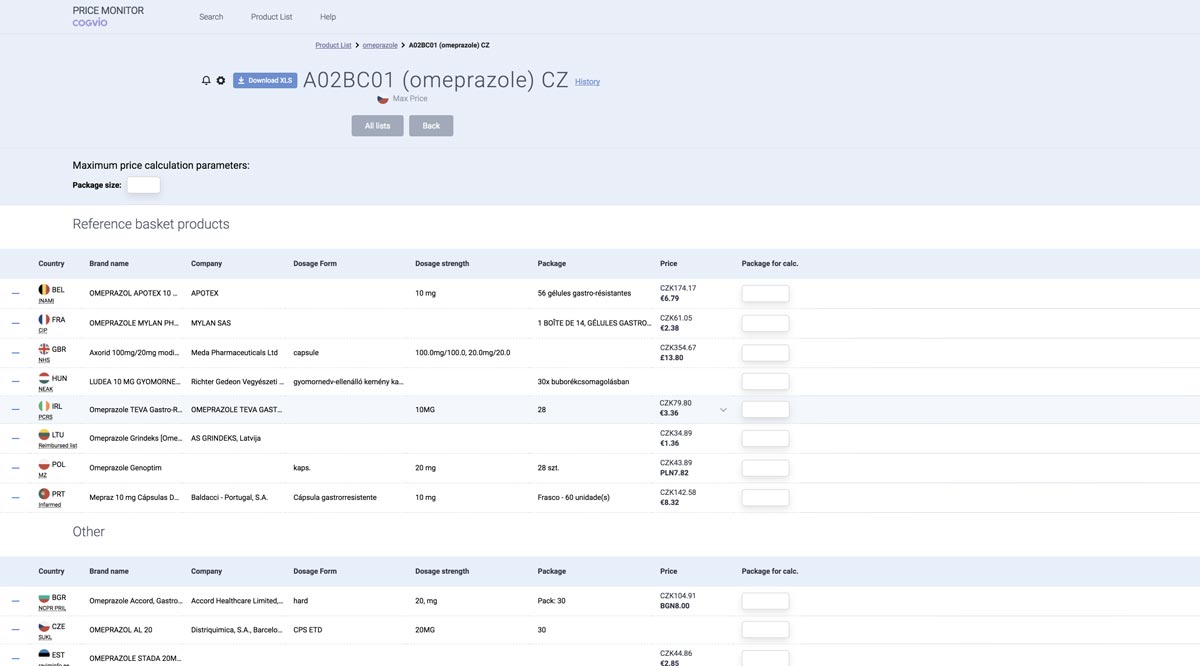The width and height of the screenshot is (1200, 666).
Task: Click the package for calc. field for CZE
Action: coord(765,630)
